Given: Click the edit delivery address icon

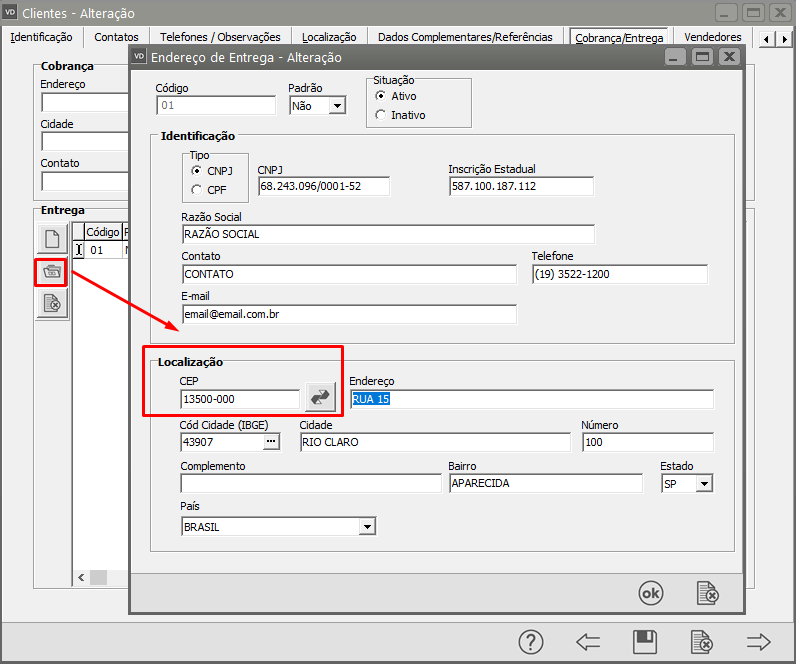Looking at the screenshot, I should tap(52, 272).
